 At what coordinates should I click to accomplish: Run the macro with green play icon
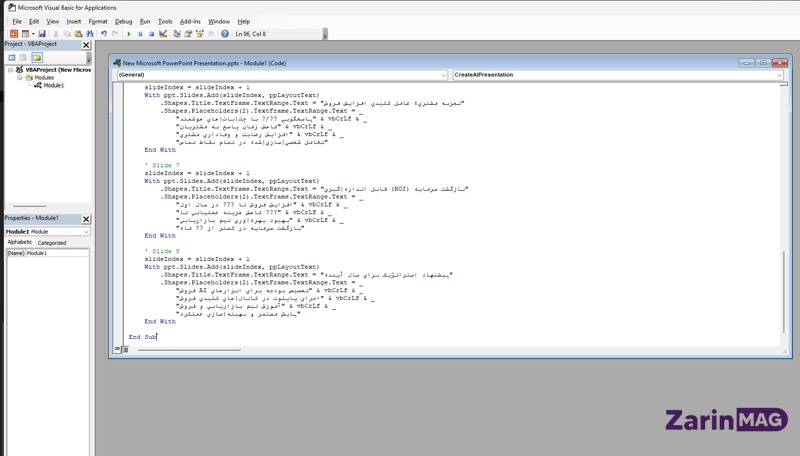[x=129, y=34]
